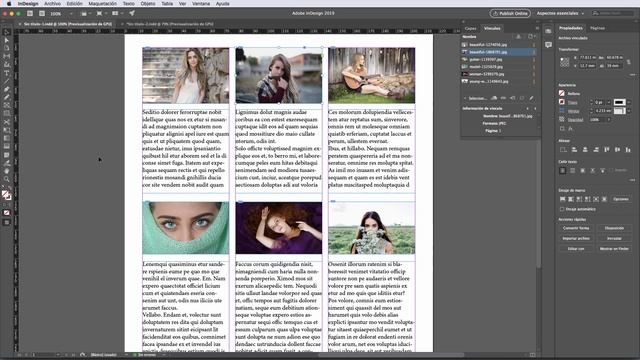Select the Selection tool arrow
Screen dimensions: 640x360
(6, 32)
